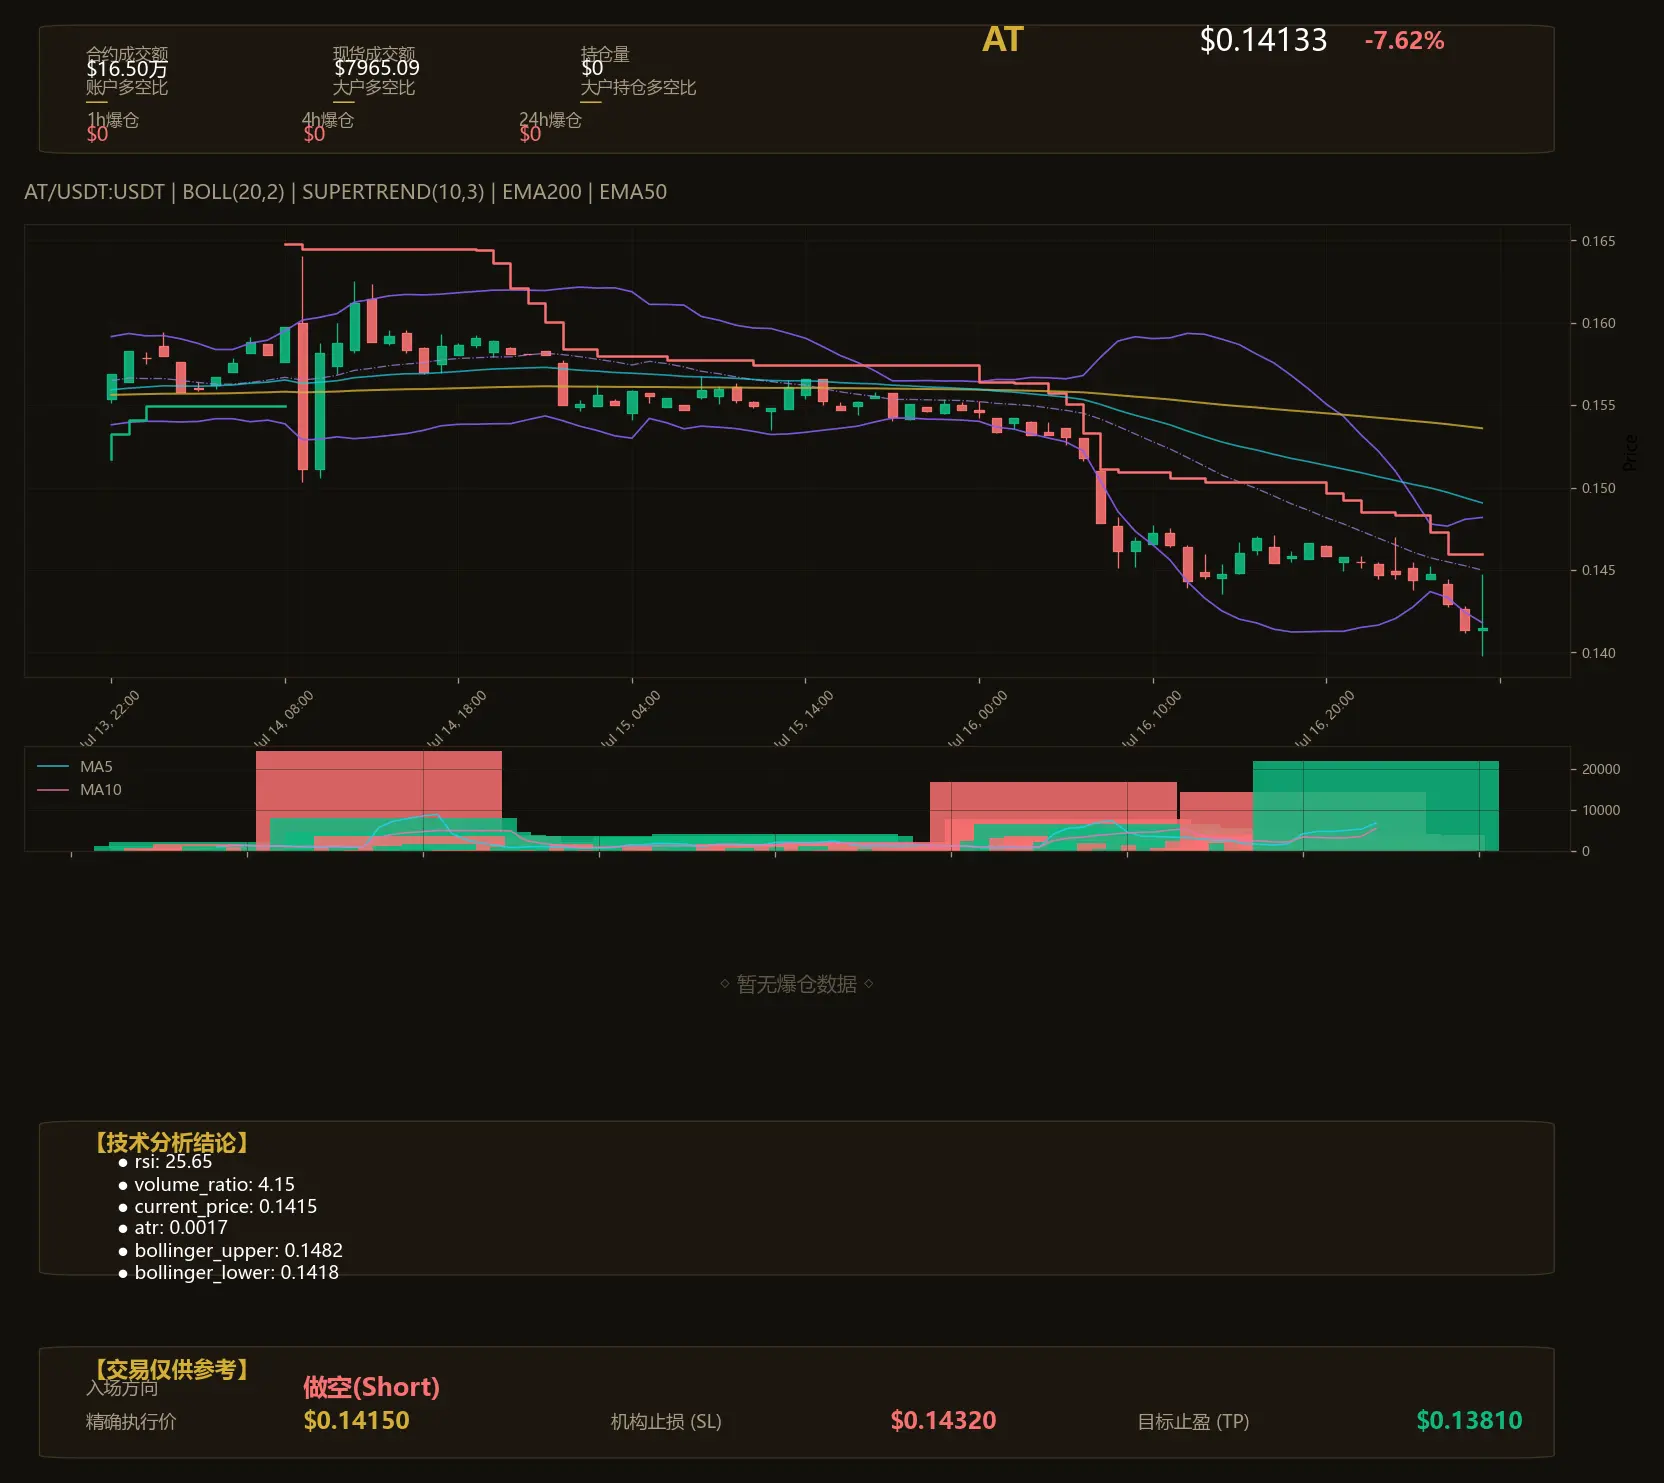
Task: Click the Jul 16, 20:00 time axis label
Action: [1325, 718]
